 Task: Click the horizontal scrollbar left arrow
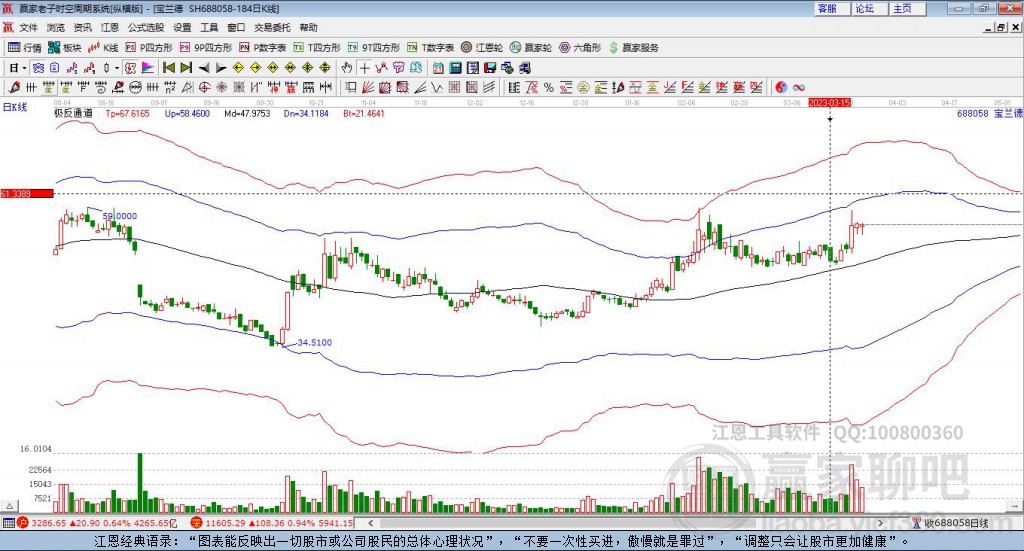click(371, 523)
